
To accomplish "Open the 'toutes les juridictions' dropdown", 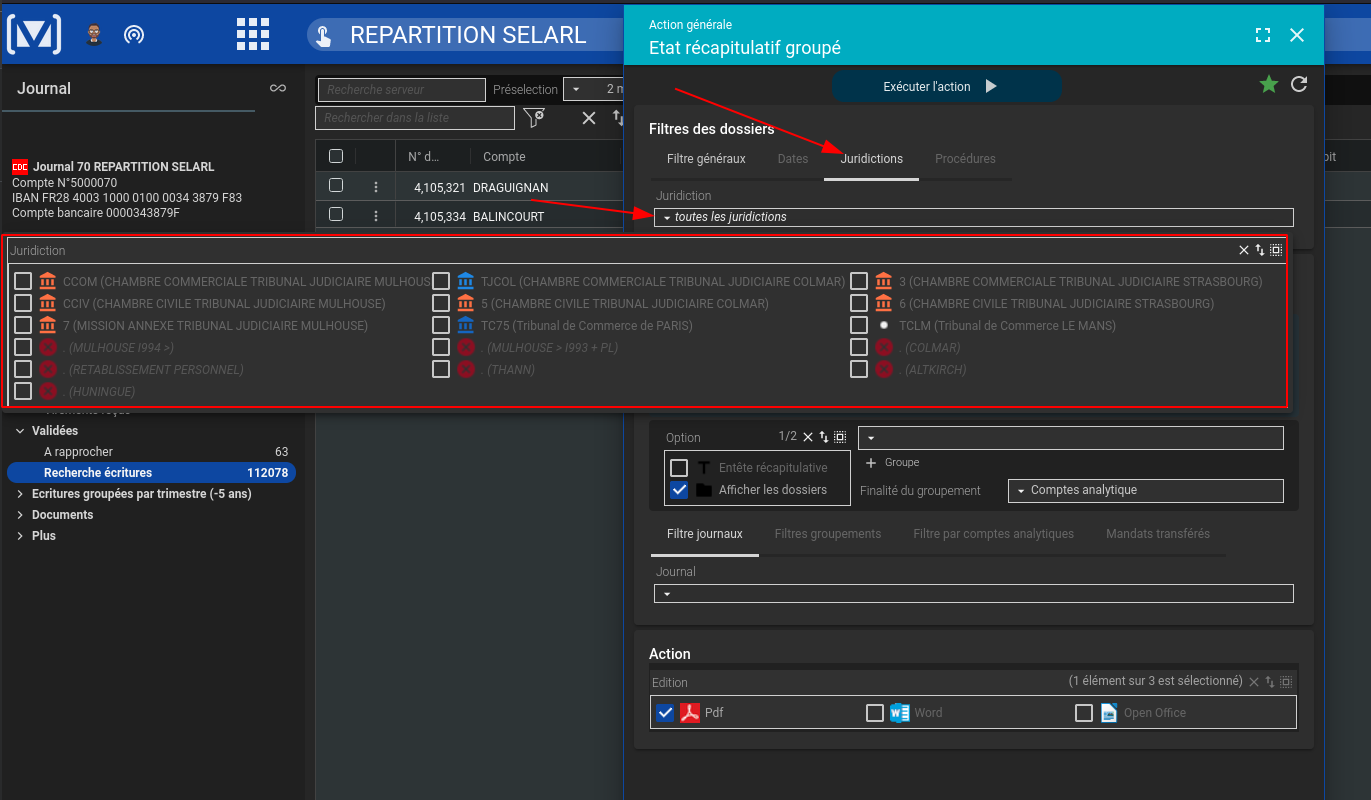I will tap(974, 217).
